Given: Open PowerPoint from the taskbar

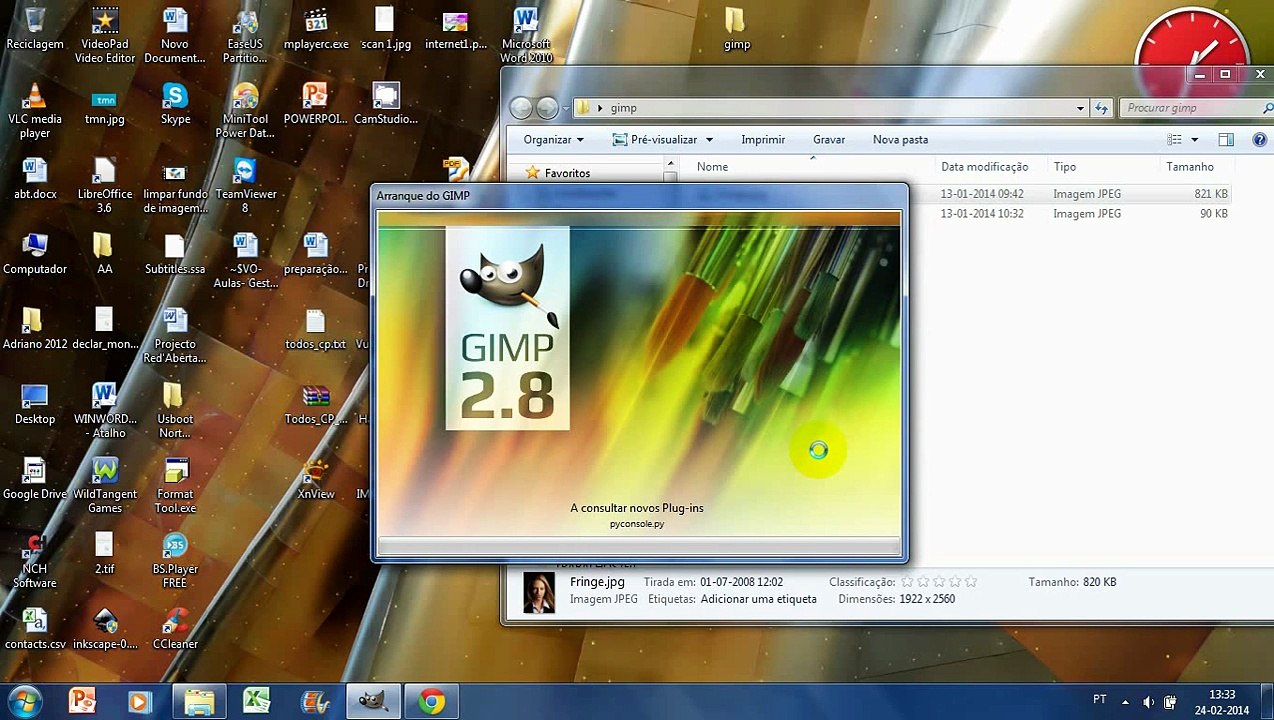Looking at the screenshot, I should click(x=82, y=701).
